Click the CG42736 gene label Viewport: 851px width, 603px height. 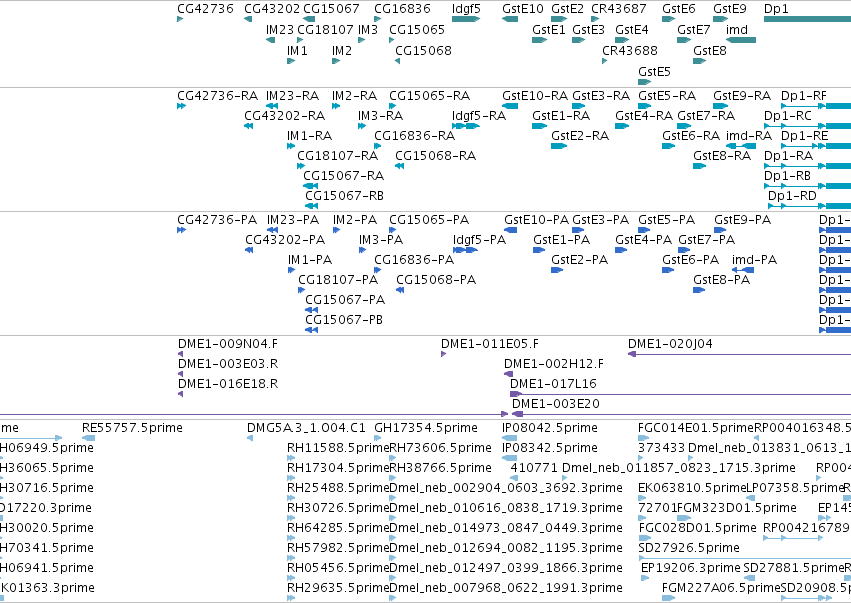[205, 9]
